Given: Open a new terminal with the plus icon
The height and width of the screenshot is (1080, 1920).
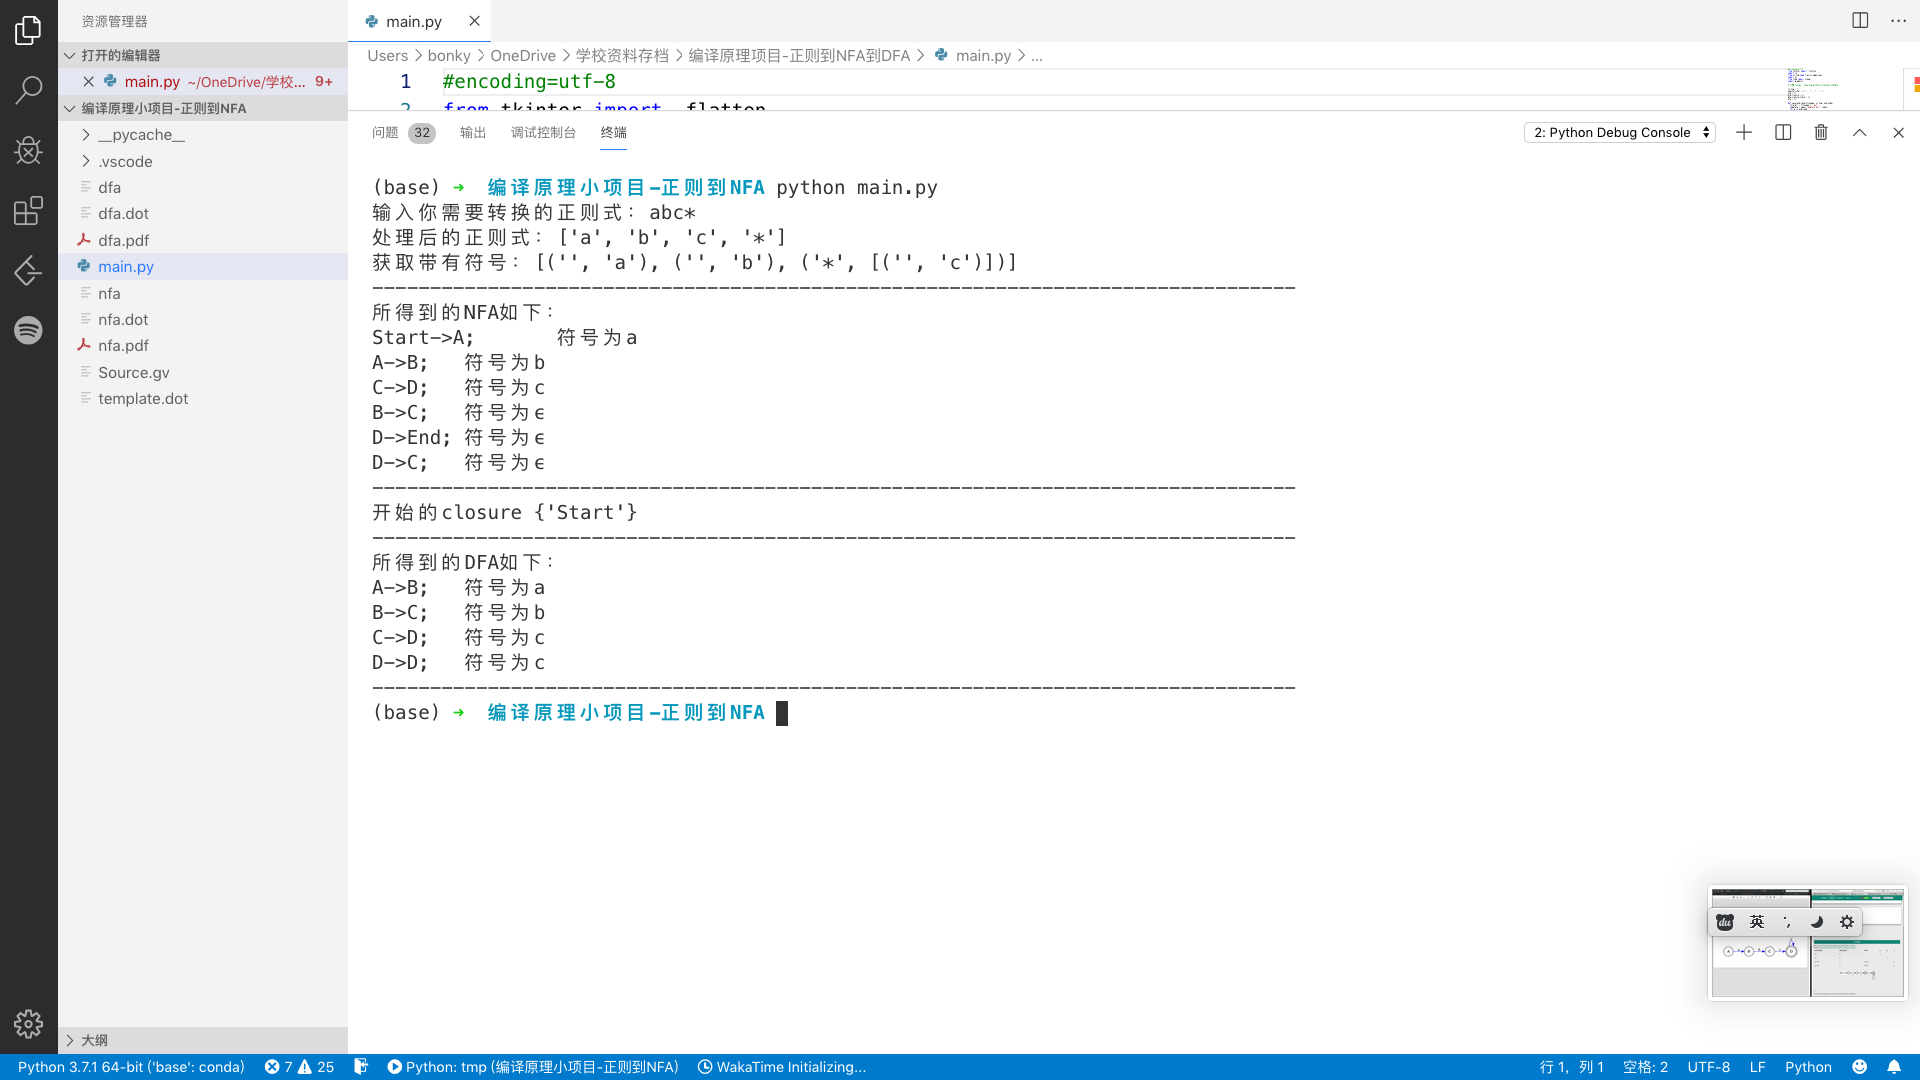Looking at the screenshot, I should (1744, 132).
